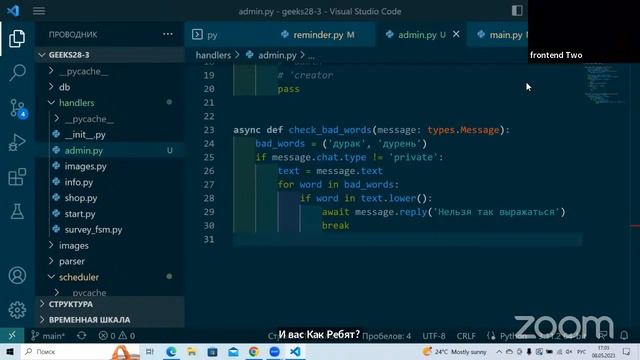Collapse the handlers folder
This screenshot has width=640, height=360.
(109, 103)
